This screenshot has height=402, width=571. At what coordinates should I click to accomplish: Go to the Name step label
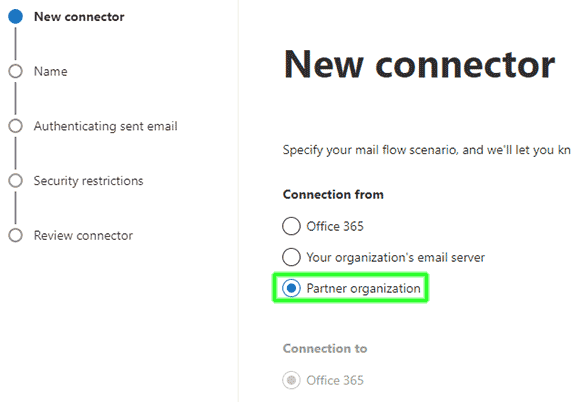click(51, 71)
